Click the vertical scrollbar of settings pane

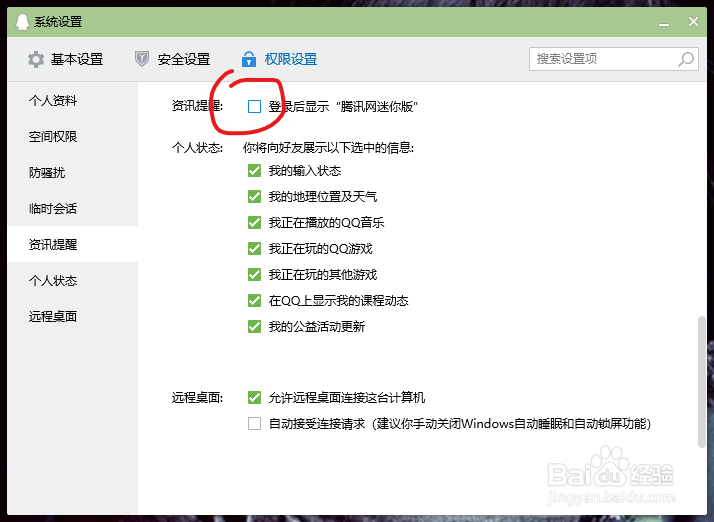pyautogui.click(x=702, y=382)
